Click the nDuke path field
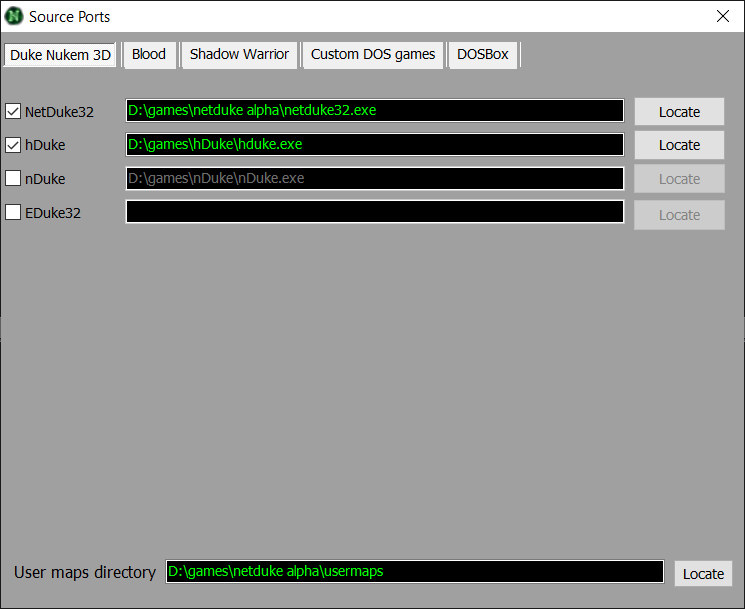The width and height of the screenshot is (745, 609). point(375,178)
